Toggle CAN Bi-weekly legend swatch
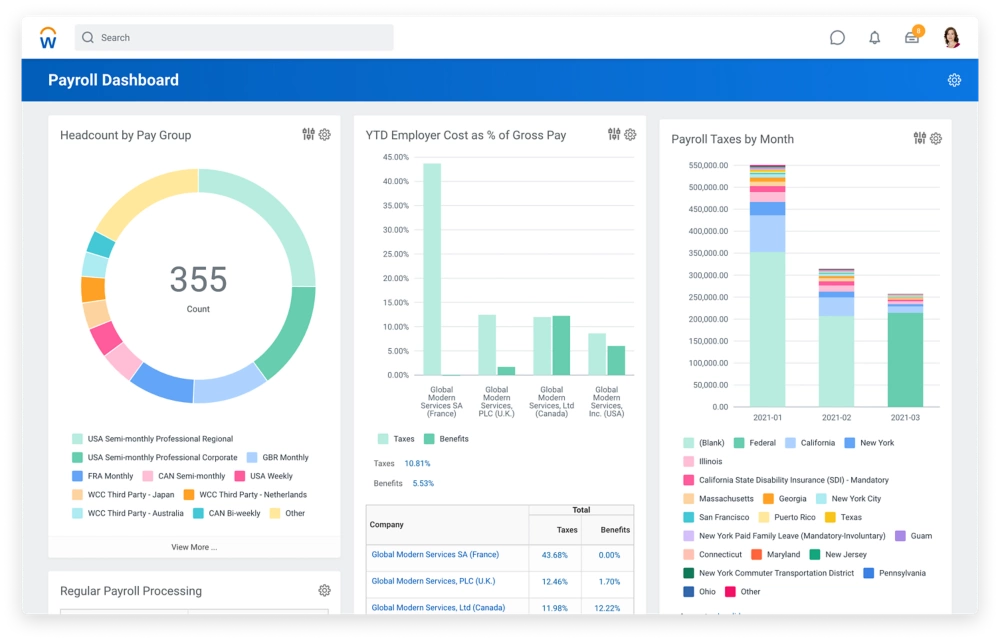1000x642 pixels. pyautogui.click(x=198, y=513)
